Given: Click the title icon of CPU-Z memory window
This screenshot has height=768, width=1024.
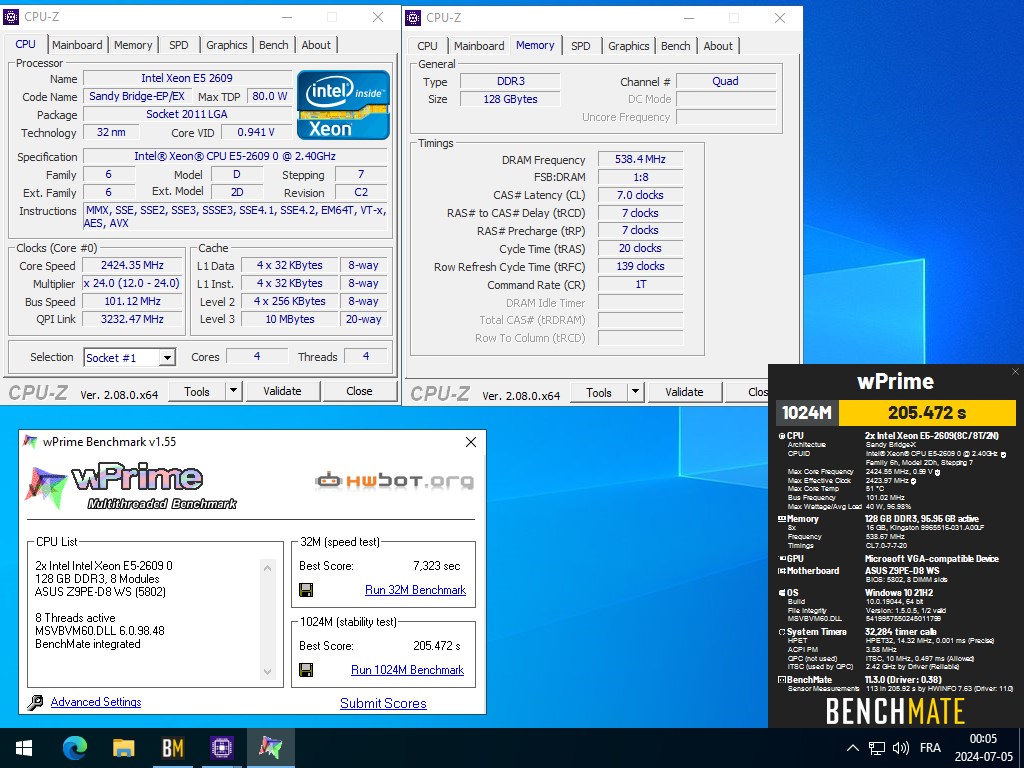Looking at the screenshot, I should pyautogui.click(x=413, y=18).
